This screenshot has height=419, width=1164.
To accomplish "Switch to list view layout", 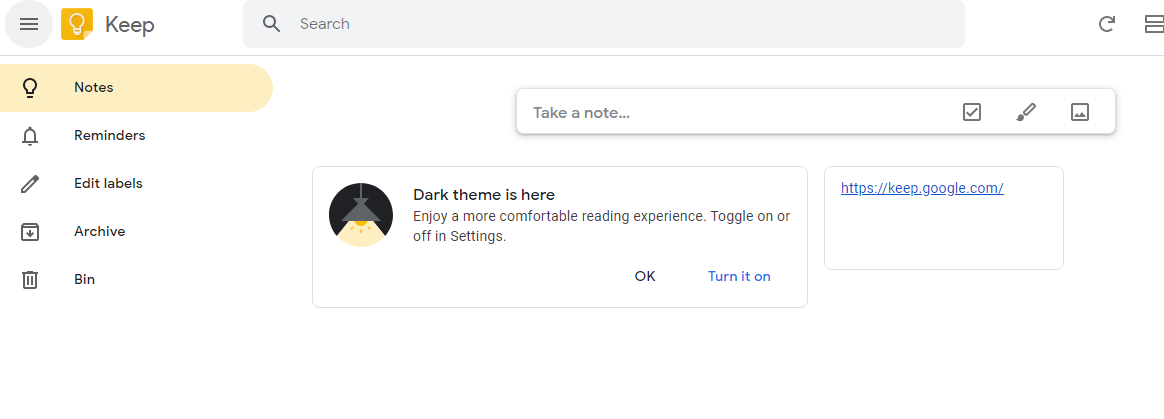I will (1154, 25).
